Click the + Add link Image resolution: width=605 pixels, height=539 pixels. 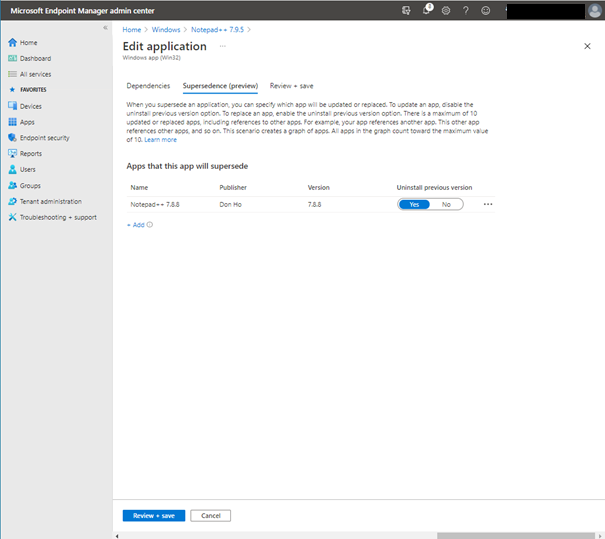click(136, 225)
